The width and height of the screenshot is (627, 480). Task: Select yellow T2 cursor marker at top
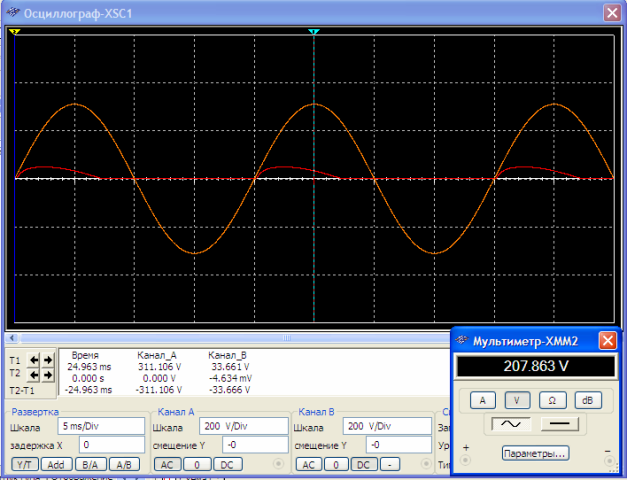point(15,31)
